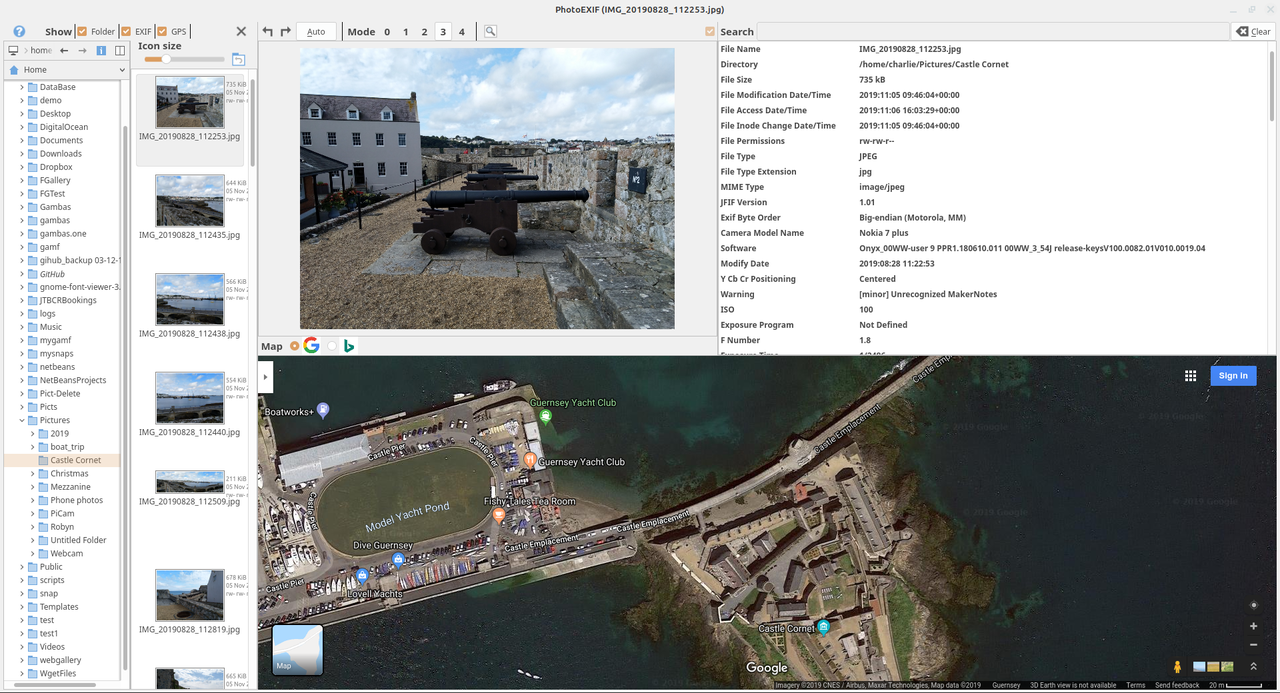Rotate image left with the curved arrow
This screenshot has height=693, width=1280.
pyautogui.click(x=267, y=32)
